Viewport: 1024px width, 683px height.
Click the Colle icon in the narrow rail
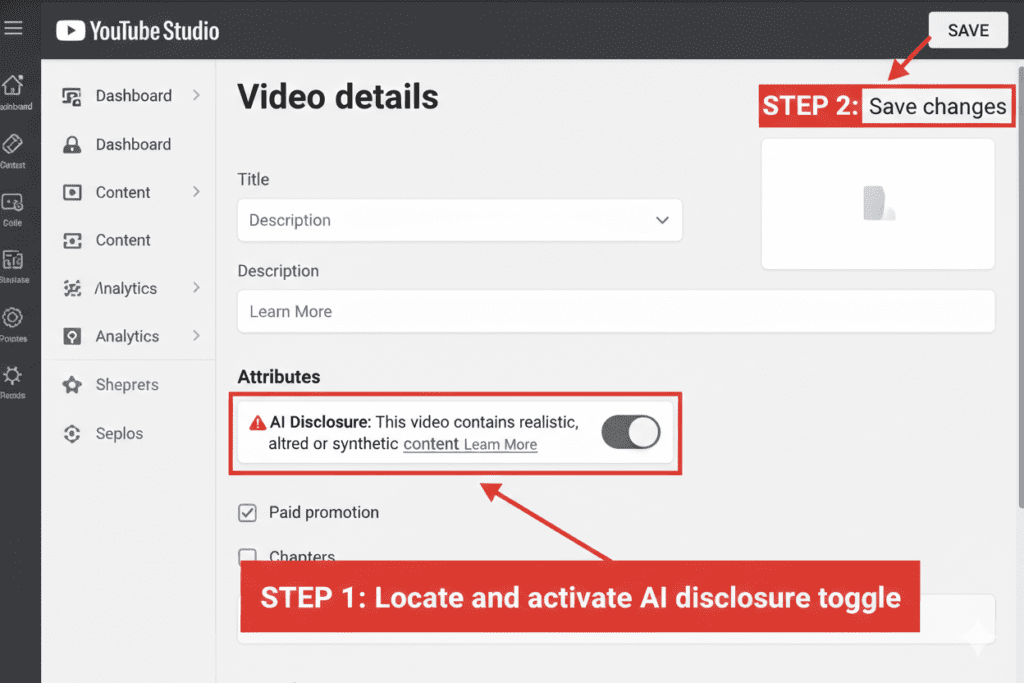(12, 202)
